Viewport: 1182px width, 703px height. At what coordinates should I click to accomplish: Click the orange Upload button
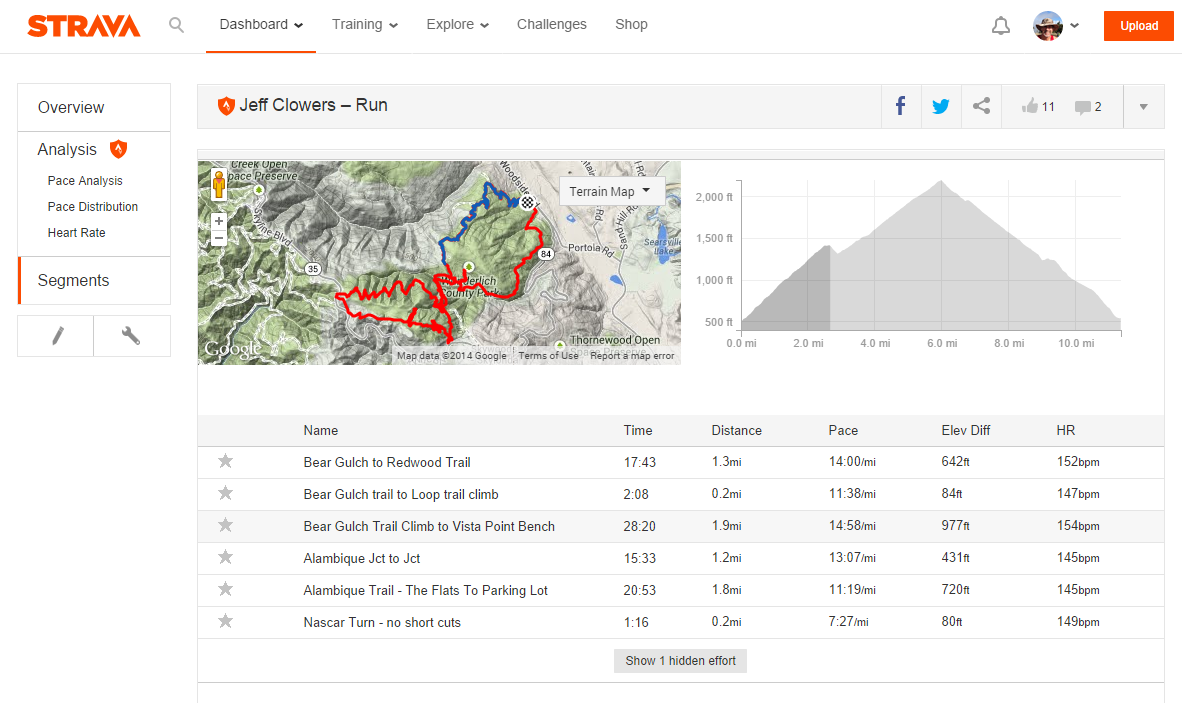(1138, 26)
